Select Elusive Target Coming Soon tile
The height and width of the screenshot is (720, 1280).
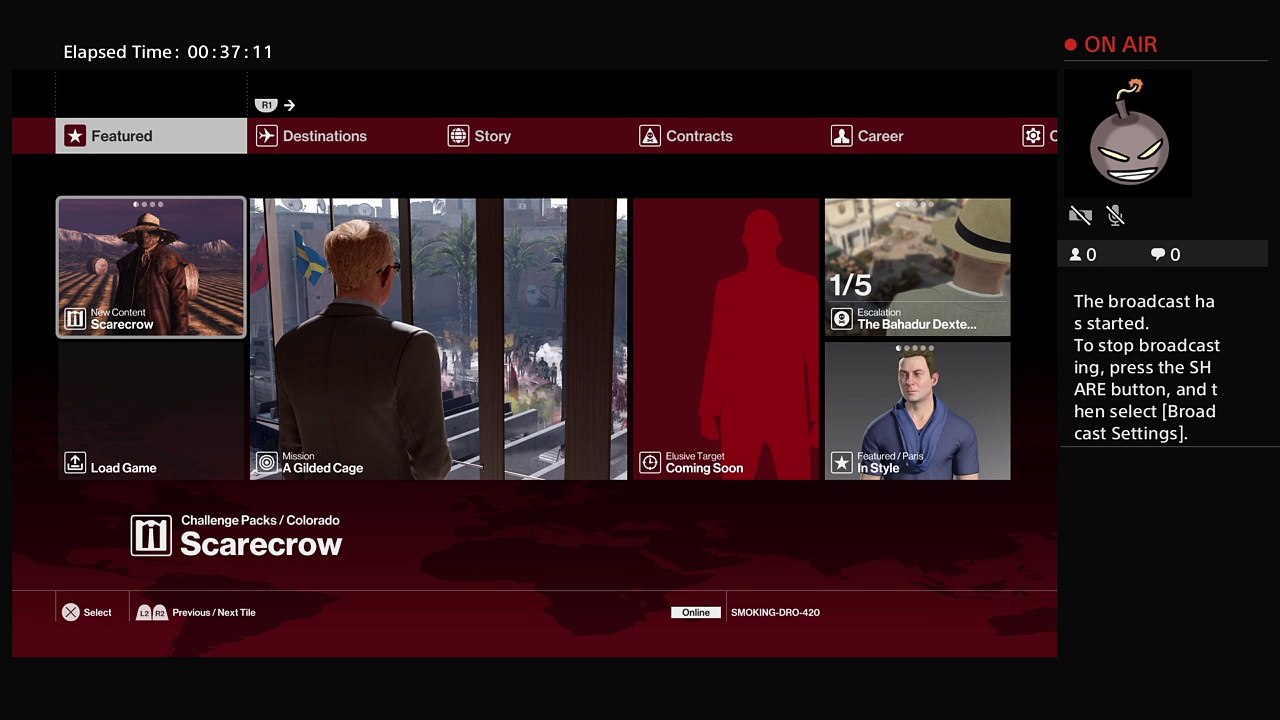(x=726, y=339)
